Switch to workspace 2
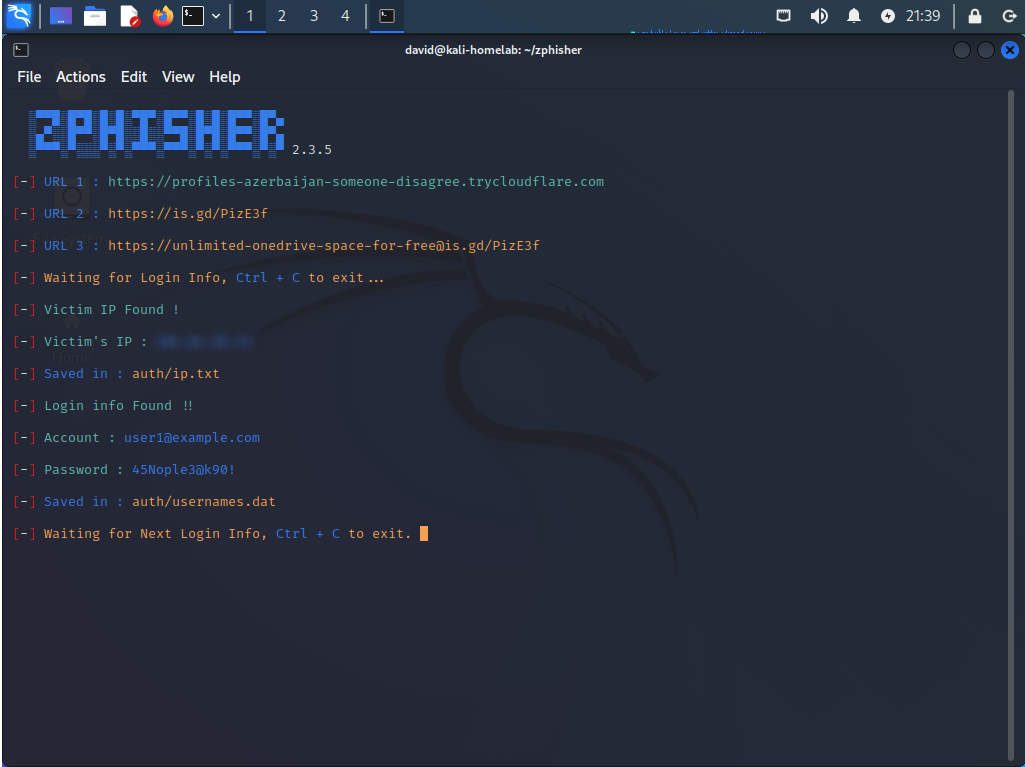The image size is (1025, 767). pyautogui.click(x=282, y=16)
